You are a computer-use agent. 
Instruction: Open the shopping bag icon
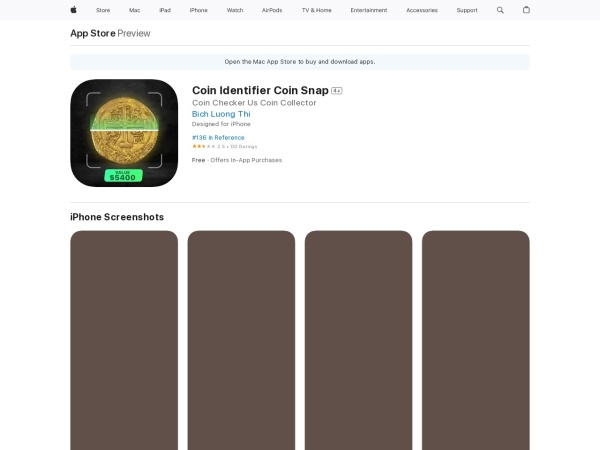[527, 10]
